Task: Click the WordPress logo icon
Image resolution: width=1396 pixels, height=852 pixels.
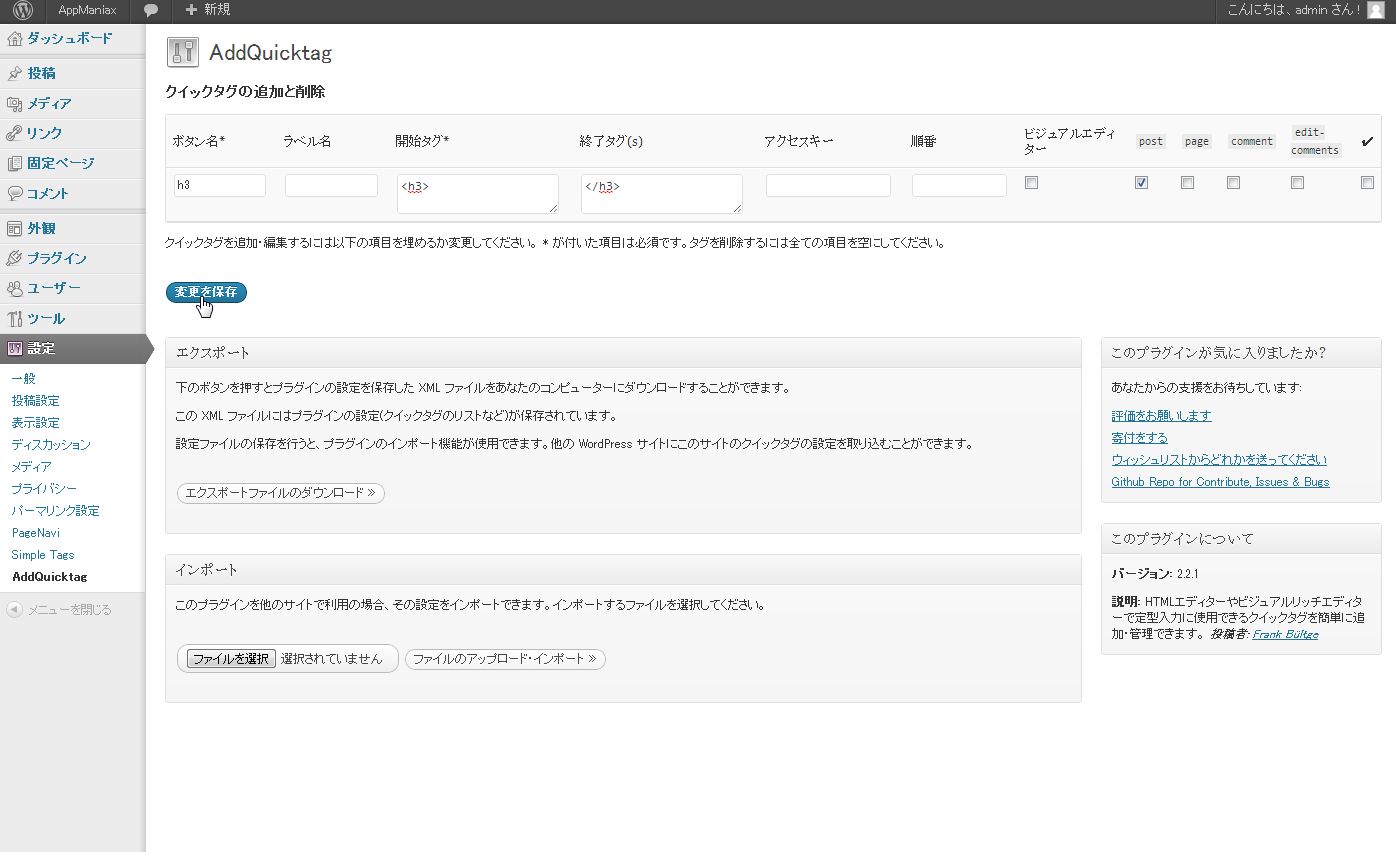Action: (x=22, y=10)
